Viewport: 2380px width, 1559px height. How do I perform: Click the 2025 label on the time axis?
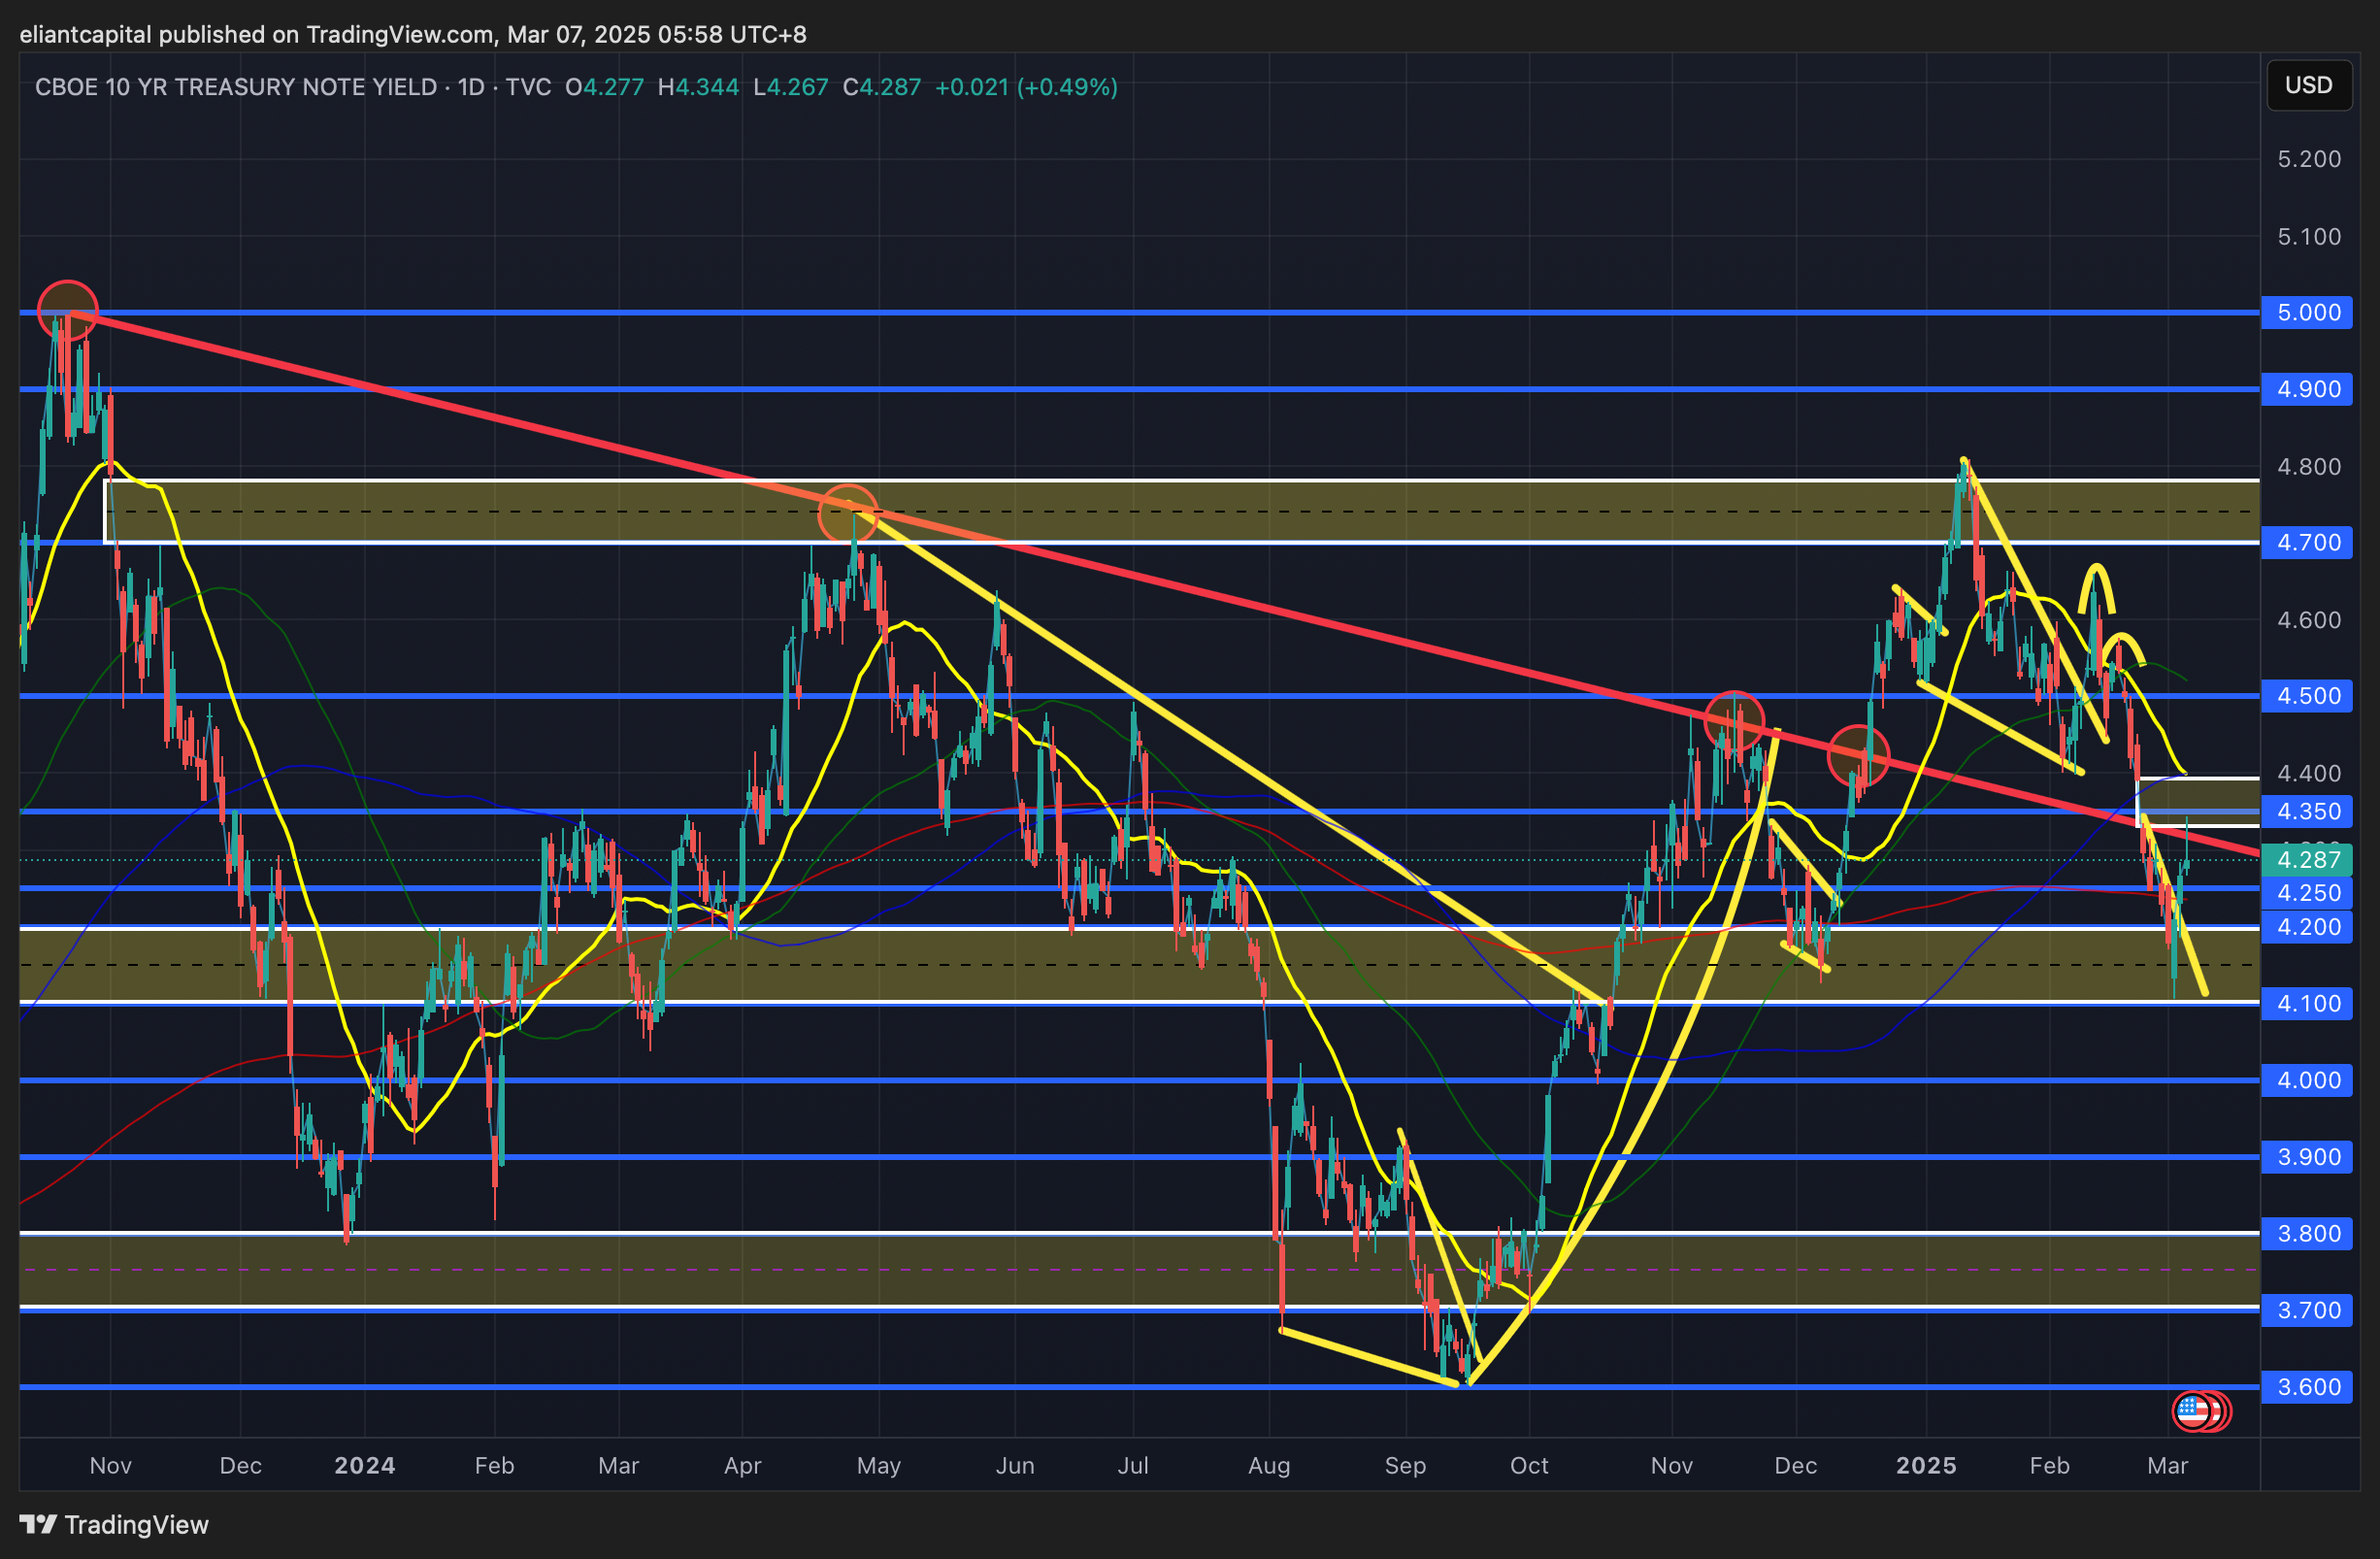[x=1926, y=1466]
